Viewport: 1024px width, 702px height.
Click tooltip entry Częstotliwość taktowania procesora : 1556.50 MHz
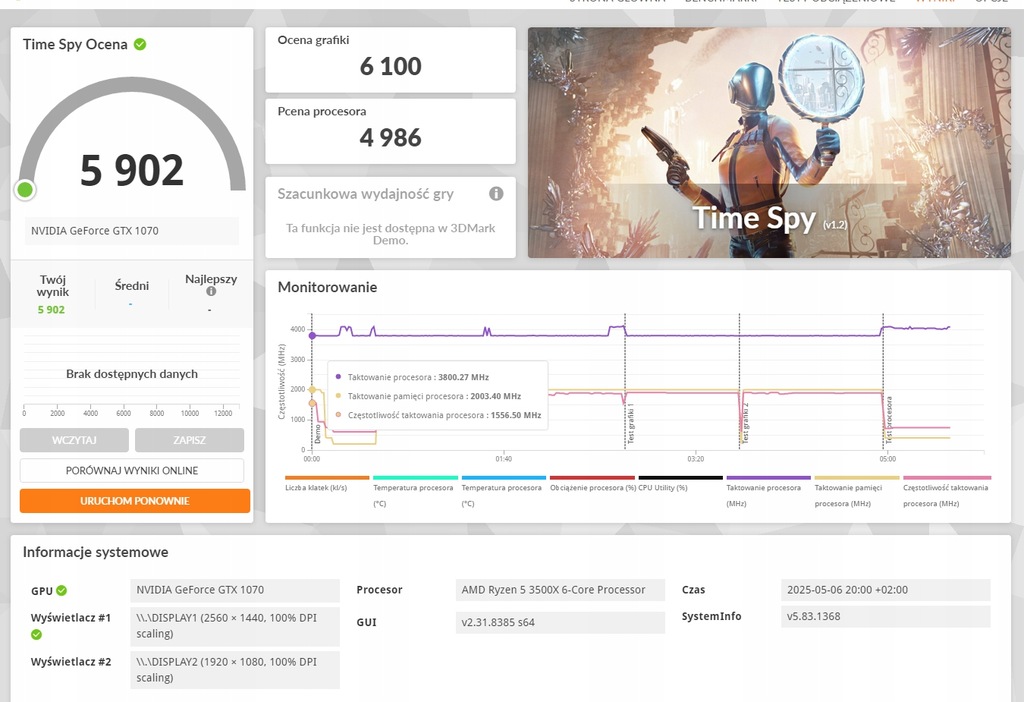[x=438, y=415]
